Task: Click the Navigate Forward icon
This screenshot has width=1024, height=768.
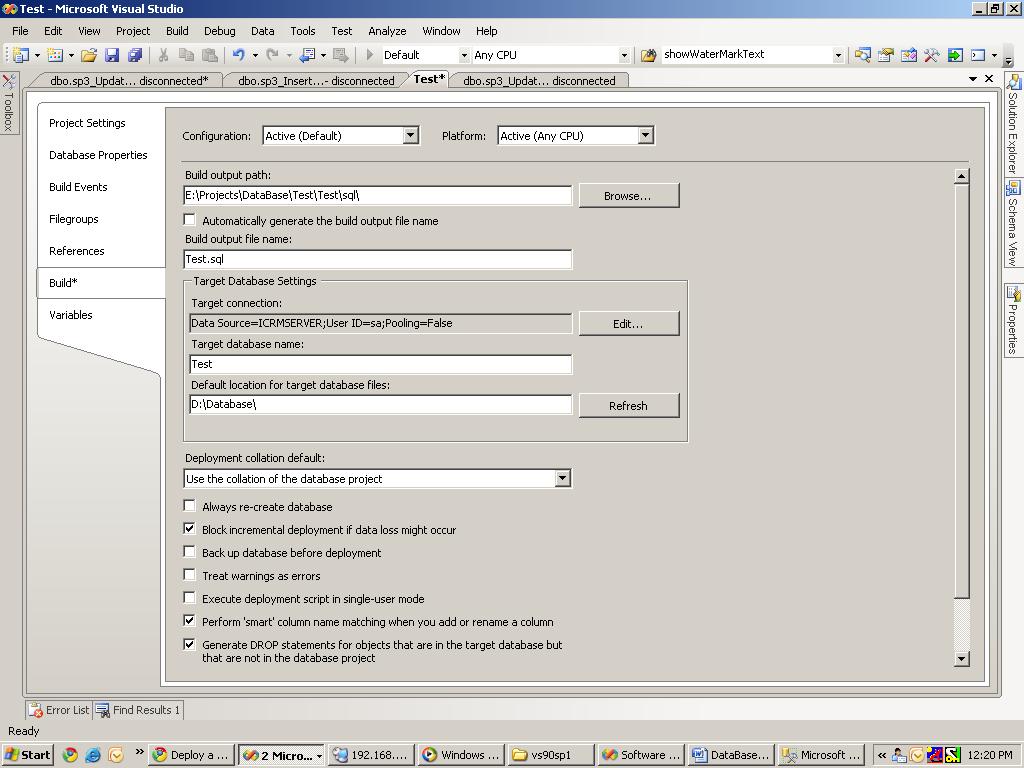Action: pyautogui.click(x=340, y=56)
